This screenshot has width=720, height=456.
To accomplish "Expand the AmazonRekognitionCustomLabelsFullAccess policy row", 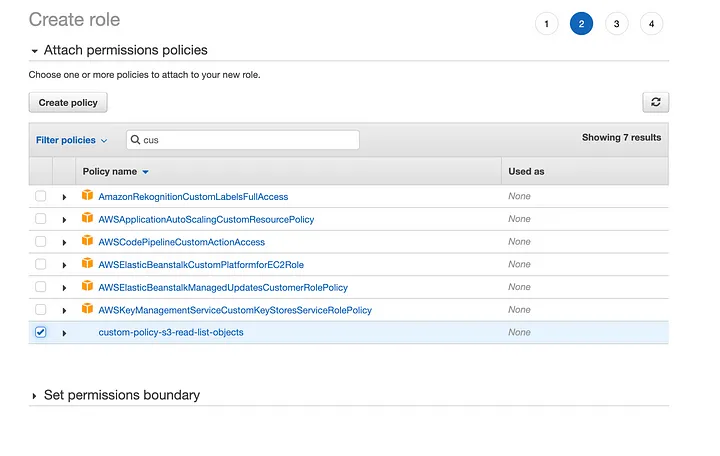I will pos(64,197).
